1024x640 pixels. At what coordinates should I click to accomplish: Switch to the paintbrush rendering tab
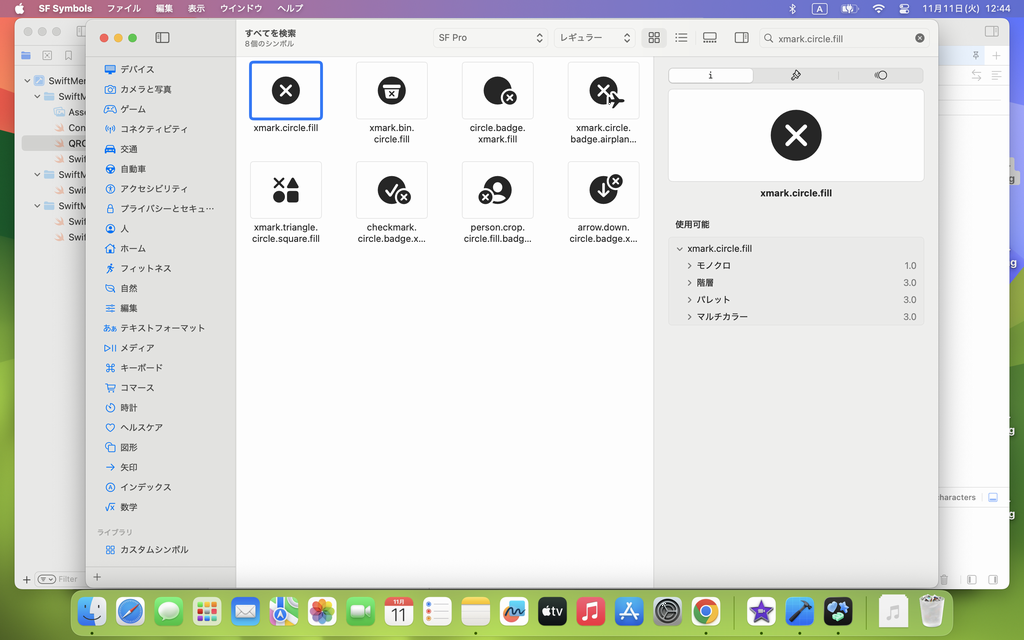(796, 75)
